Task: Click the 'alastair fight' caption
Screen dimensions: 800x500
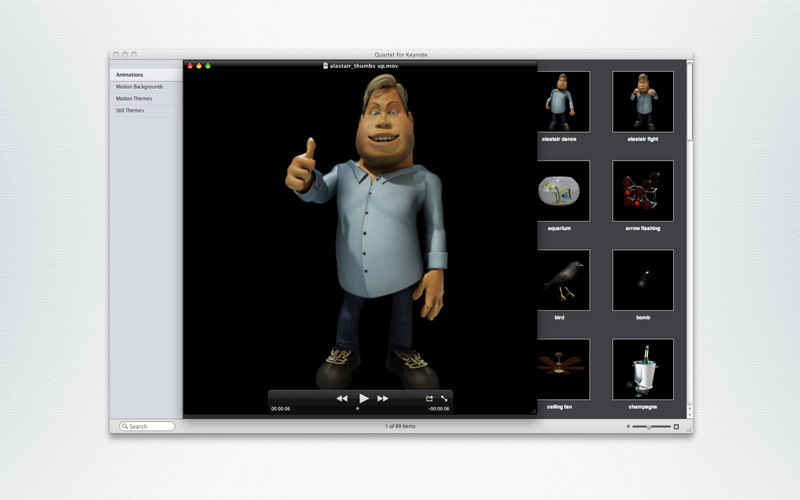Action: [x=643, y=139]
